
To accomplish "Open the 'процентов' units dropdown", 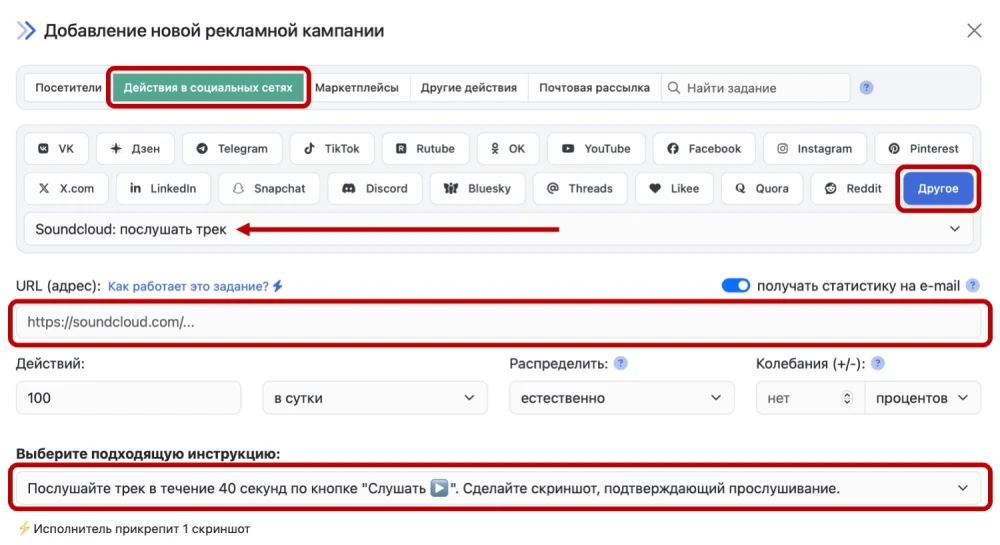I will (x=921, y=398).
